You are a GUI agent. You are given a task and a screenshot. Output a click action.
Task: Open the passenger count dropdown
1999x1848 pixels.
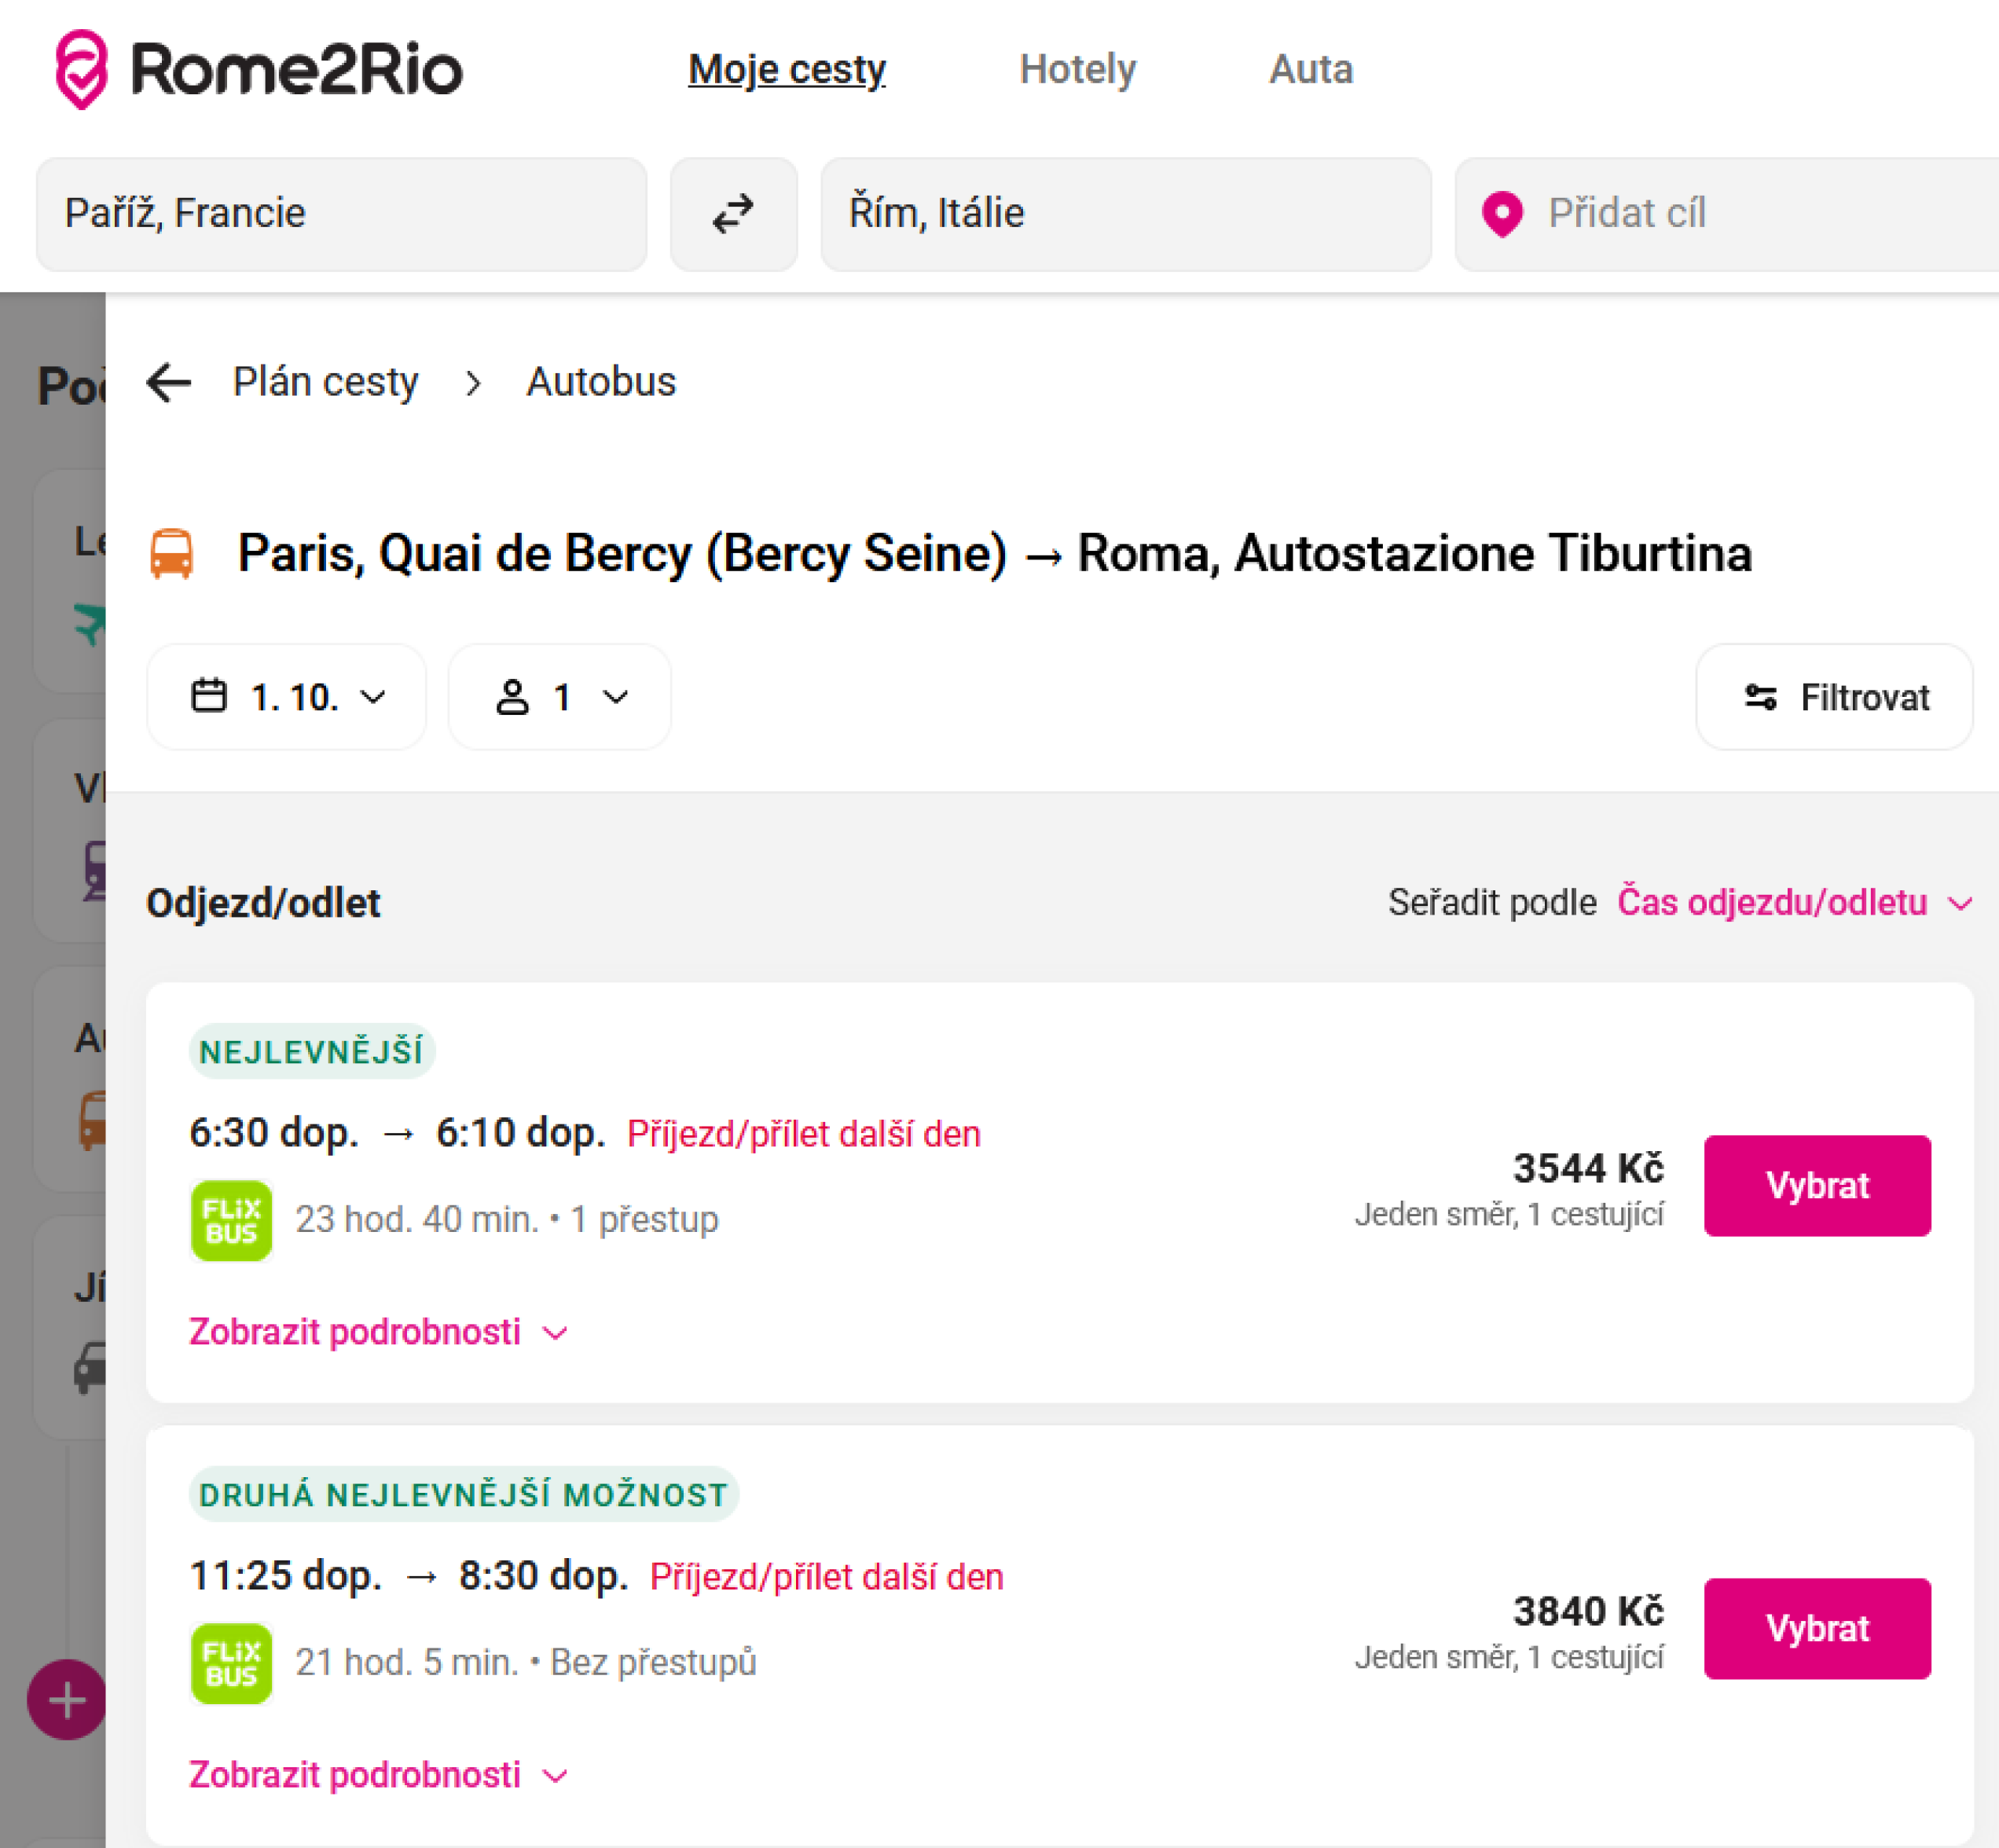[x=560, y=697]
